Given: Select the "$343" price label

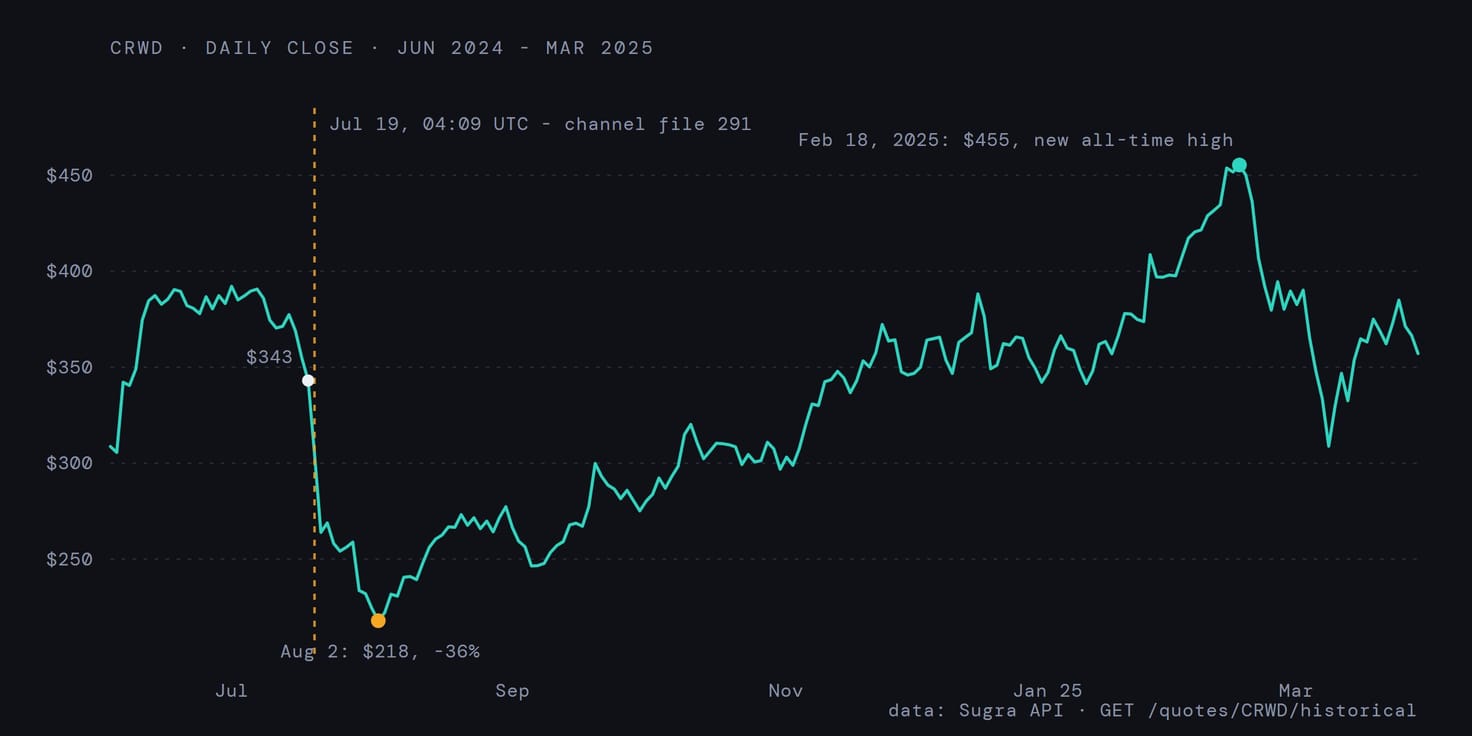Looking at the screenshot, I should tap(269, 357).
